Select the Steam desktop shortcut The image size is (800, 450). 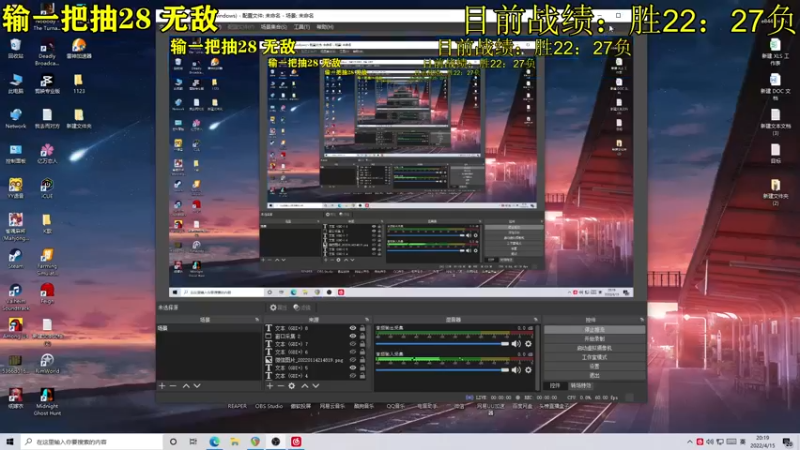click(x=15, y=258)
